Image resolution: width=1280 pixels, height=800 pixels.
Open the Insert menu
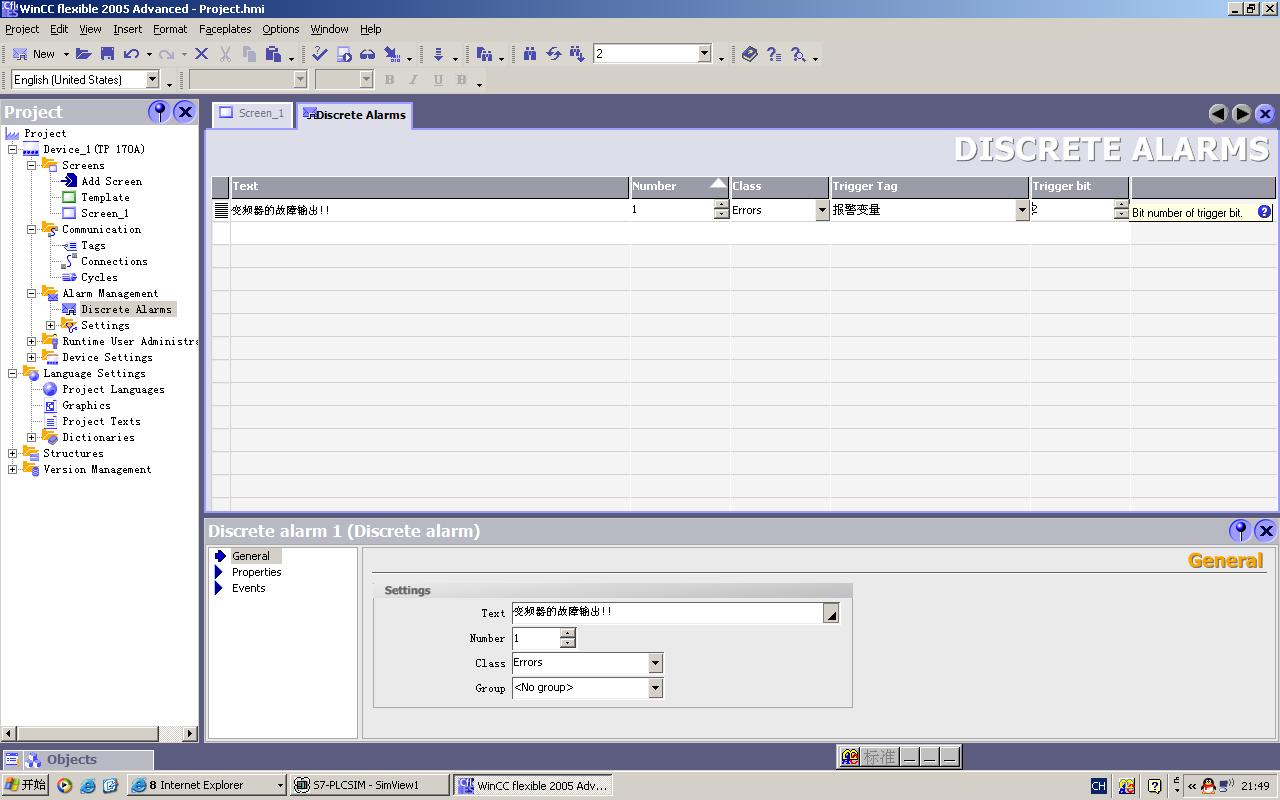point(127,29)
